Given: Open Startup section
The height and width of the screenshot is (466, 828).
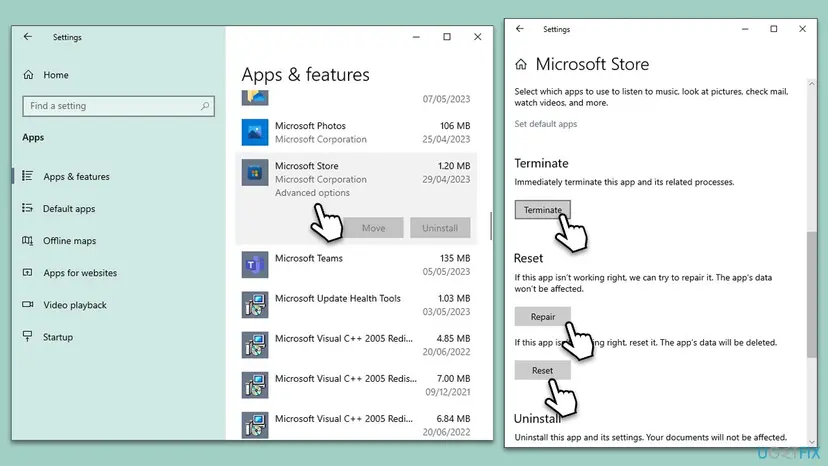Looking at the screenshot, I should coord(58,337).
